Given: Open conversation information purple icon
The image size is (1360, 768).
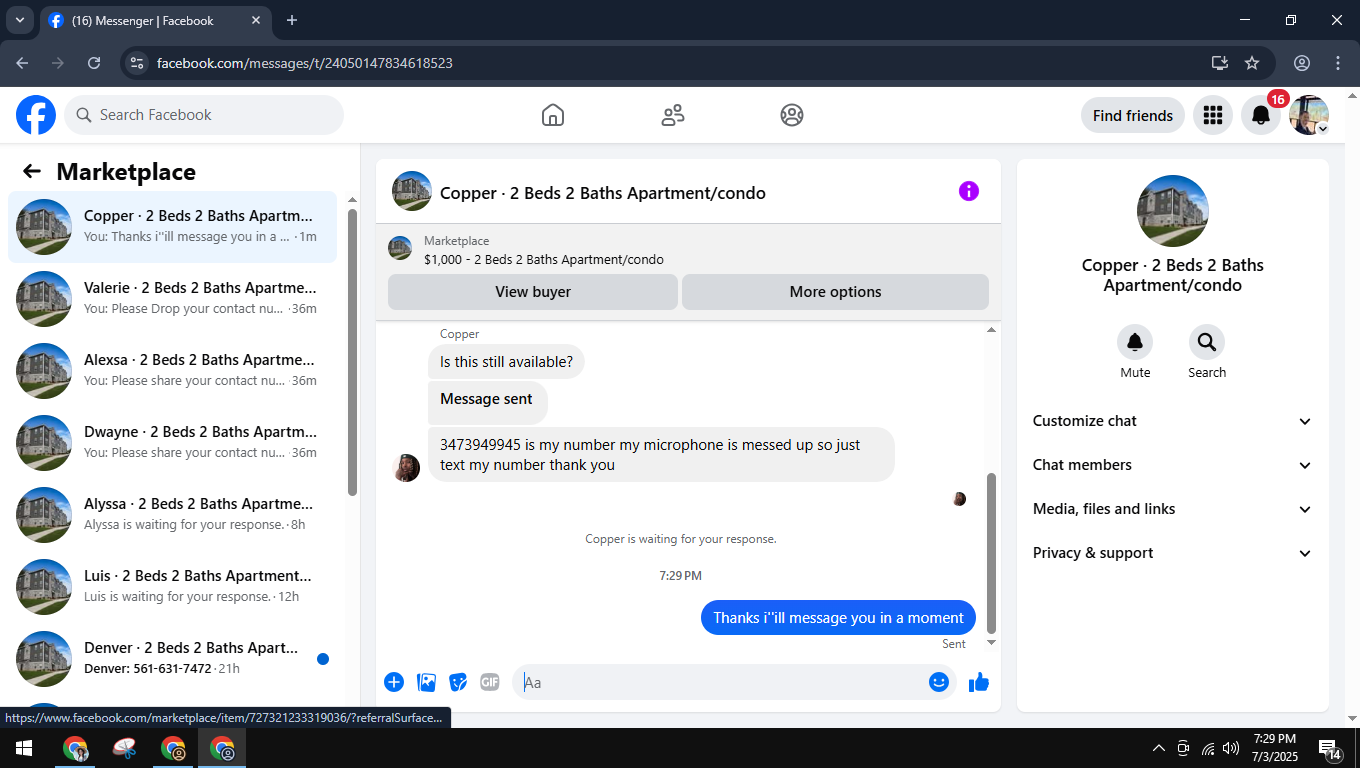Looking at the screenshot, I should [x=969, y=191].
